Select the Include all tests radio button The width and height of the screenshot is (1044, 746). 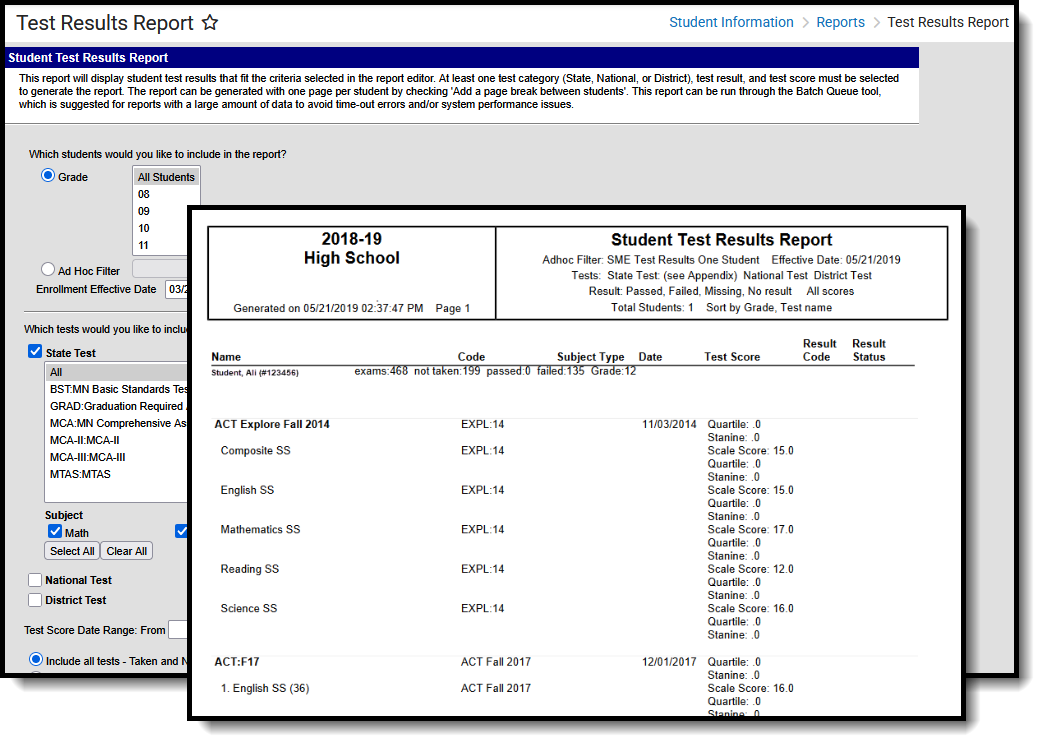(x=36, y=659)
